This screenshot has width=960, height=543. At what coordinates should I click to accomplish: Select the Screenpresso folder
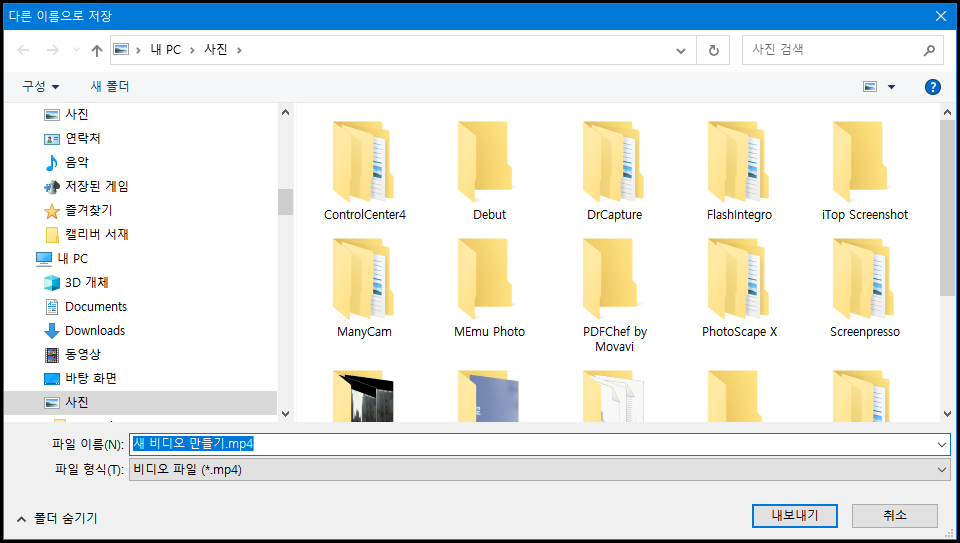point(864,288)
